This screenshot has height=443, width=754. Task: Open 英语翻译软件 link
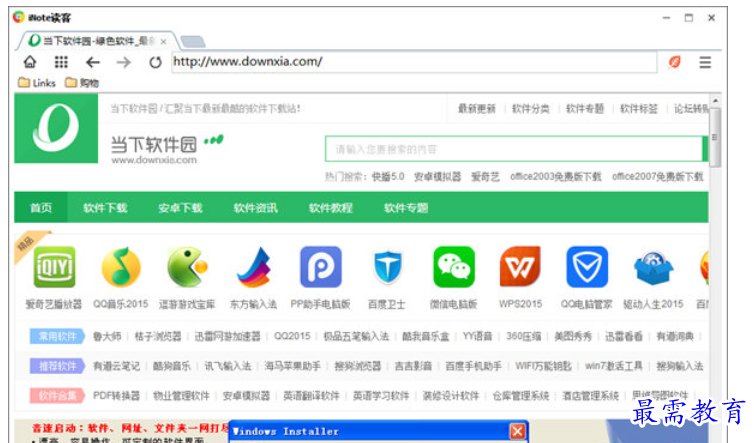point(311,396)
